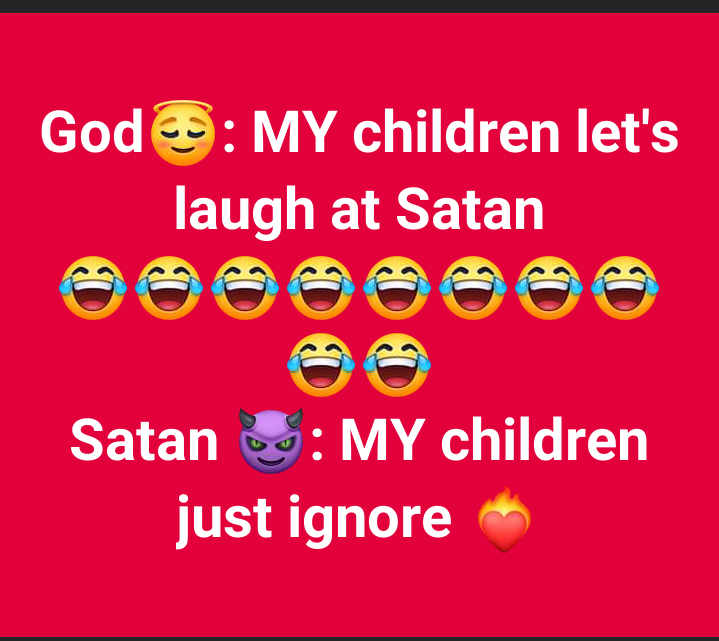This screenshot has width=719, height=641.
Task: Tap the purple devil emoji
Action: point(271,441)
